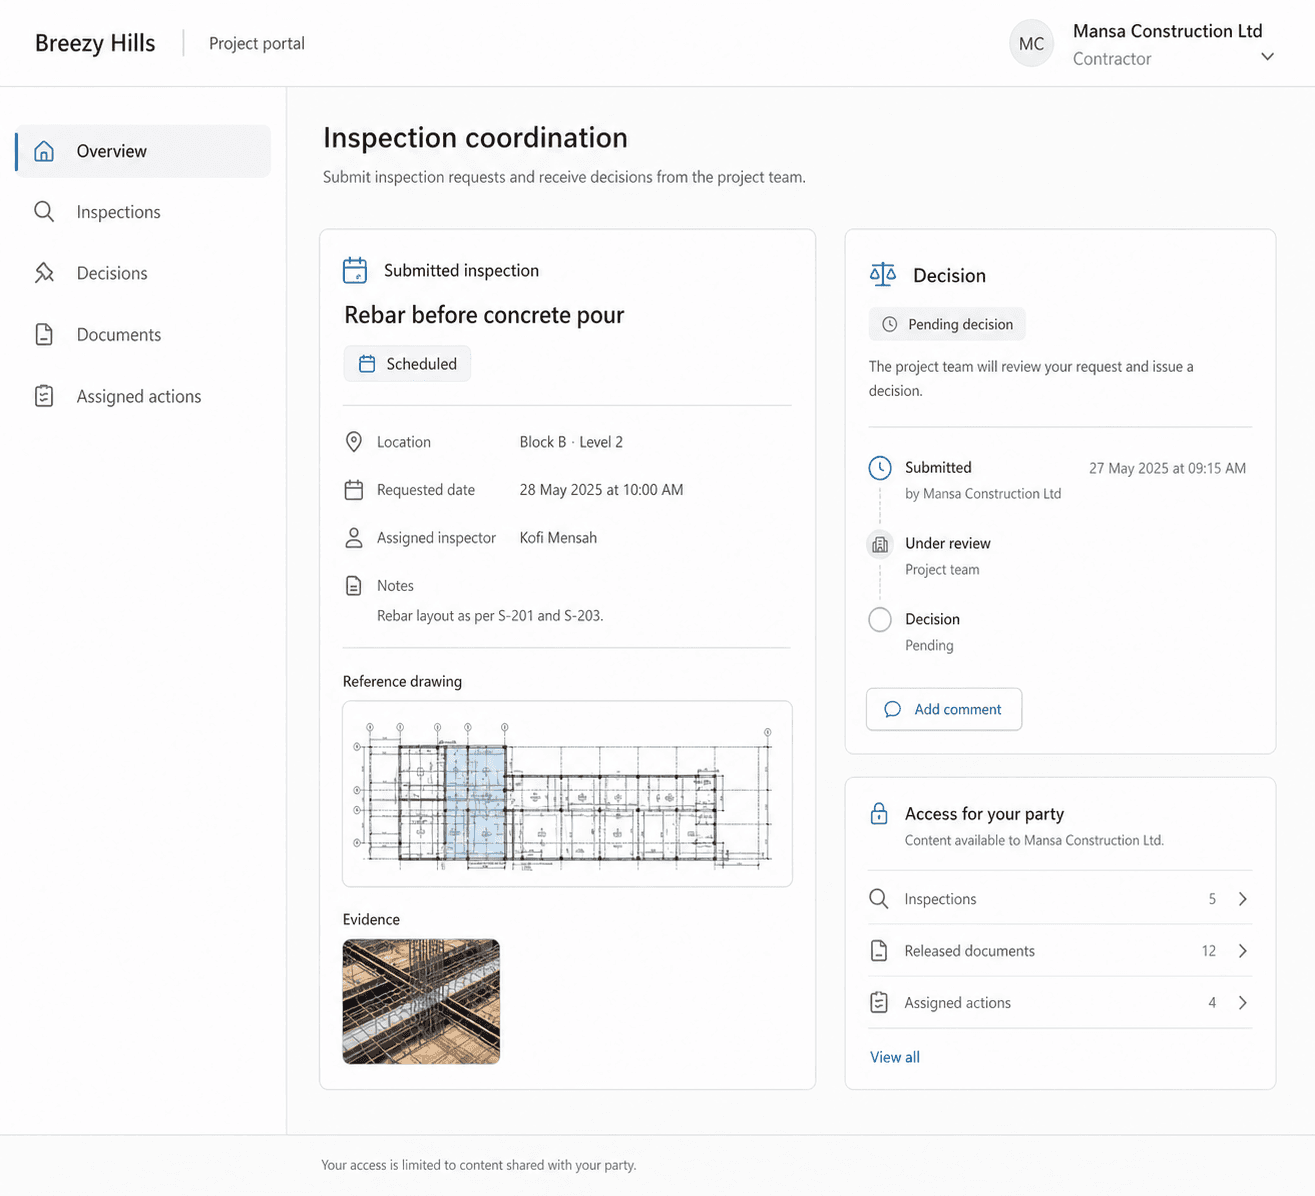This screenshot has width=1315, height=1196.
Task: Open the rebar evidence photo thumbnail
Action: click(421, 1001)
